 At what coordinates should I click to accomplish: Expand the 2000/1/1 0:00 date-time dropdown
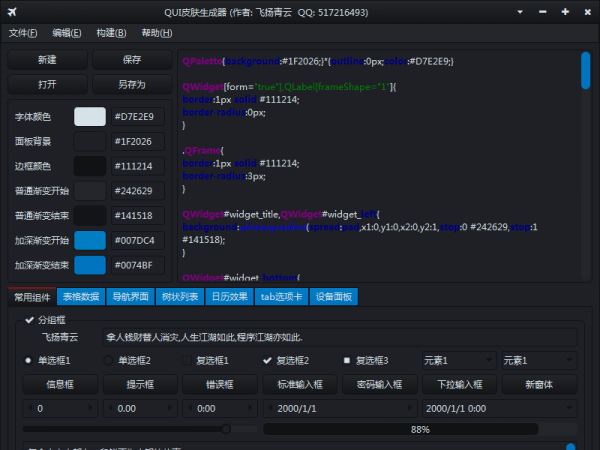click(570, 408)
